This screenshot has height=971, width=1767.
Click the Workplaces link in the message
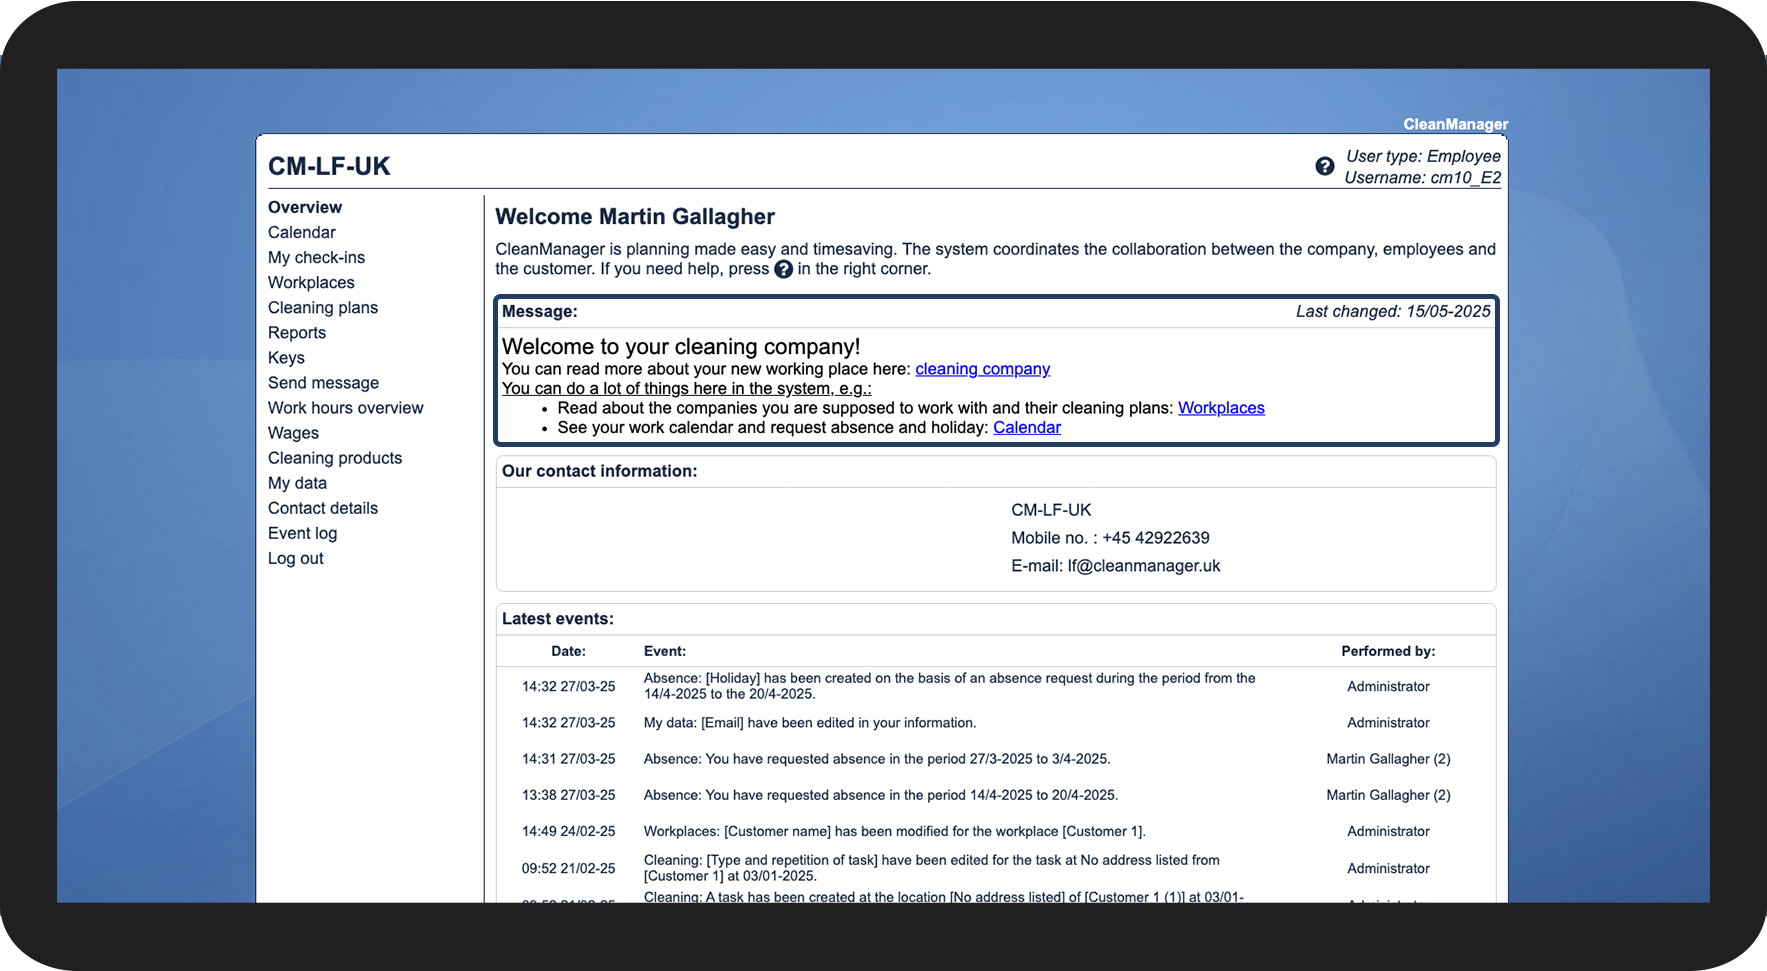tap(1221, 408)
